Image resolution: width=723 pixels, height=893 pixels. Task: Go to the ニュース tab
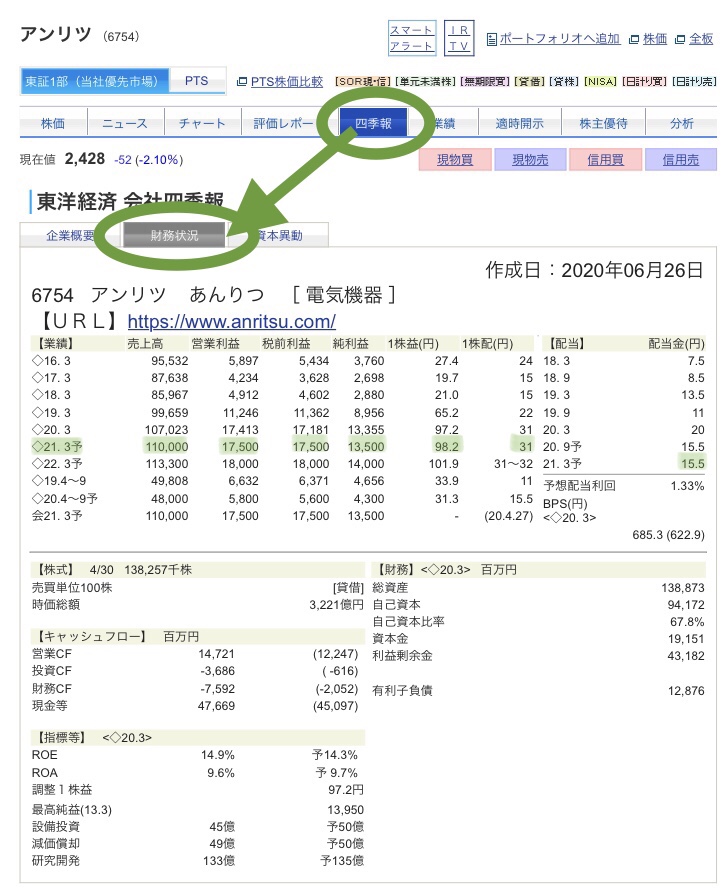[125, 123]
